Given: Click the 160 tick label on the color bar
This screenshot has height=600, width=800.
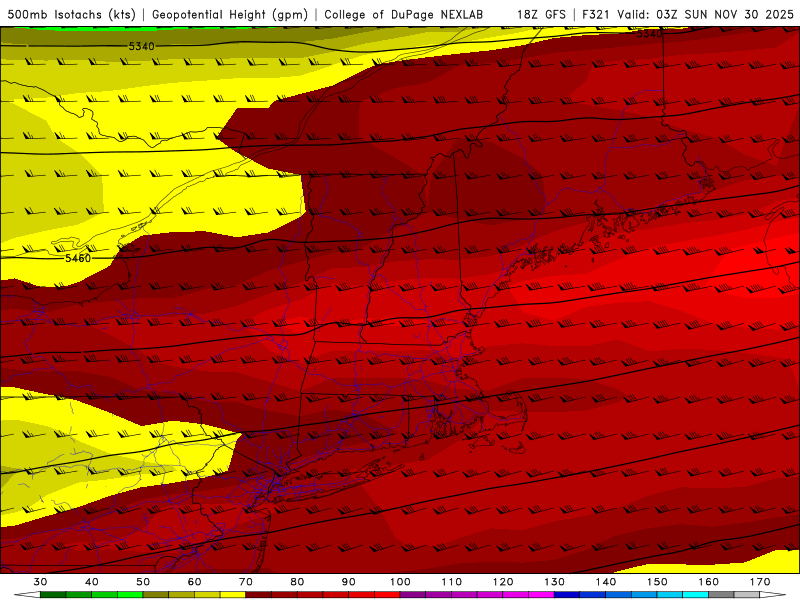Looking at the screenshot, I should point(709,582).
